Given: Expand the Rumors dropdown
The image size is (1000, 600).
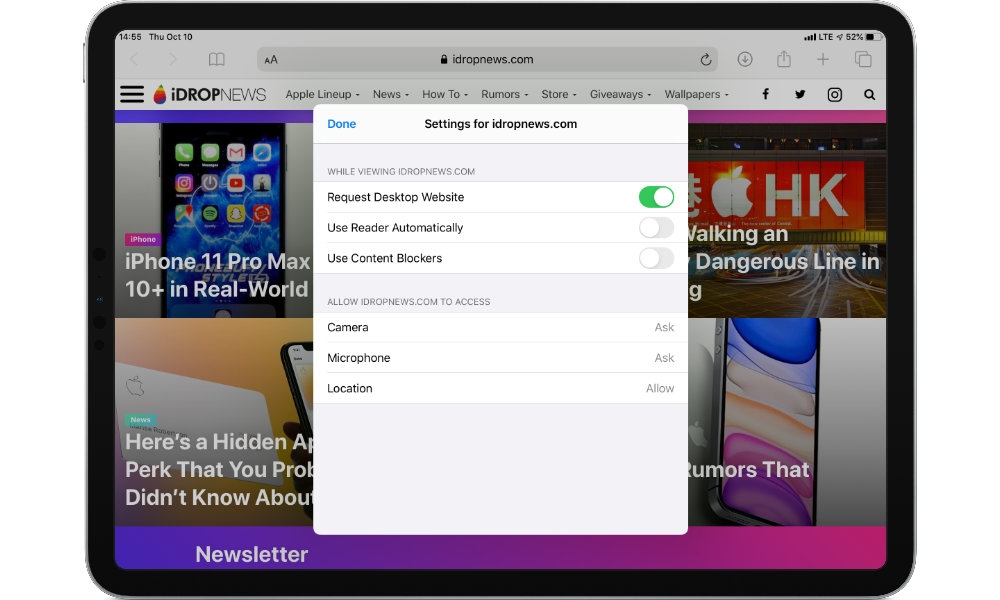Looking at the screenshot, I should [504, 94].
